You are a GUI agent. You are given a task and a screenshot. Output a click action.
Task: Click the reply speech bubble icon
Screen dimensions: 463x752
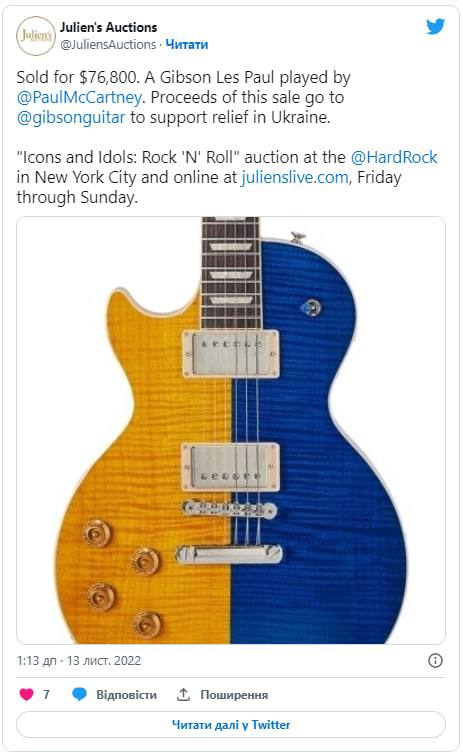[79, 694]
